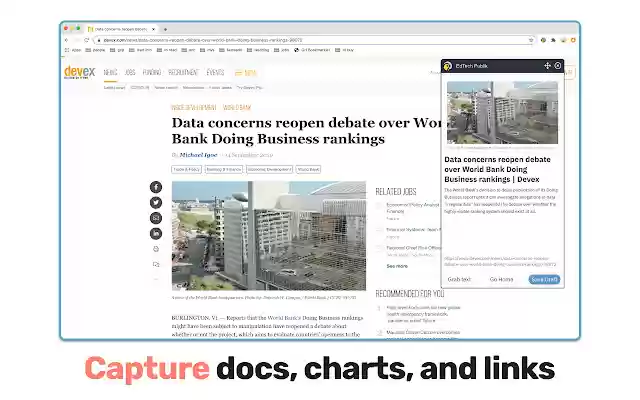The width and height of the screenshot is (640, 400).
Task: Reload the page
Action: pos(87,40)
